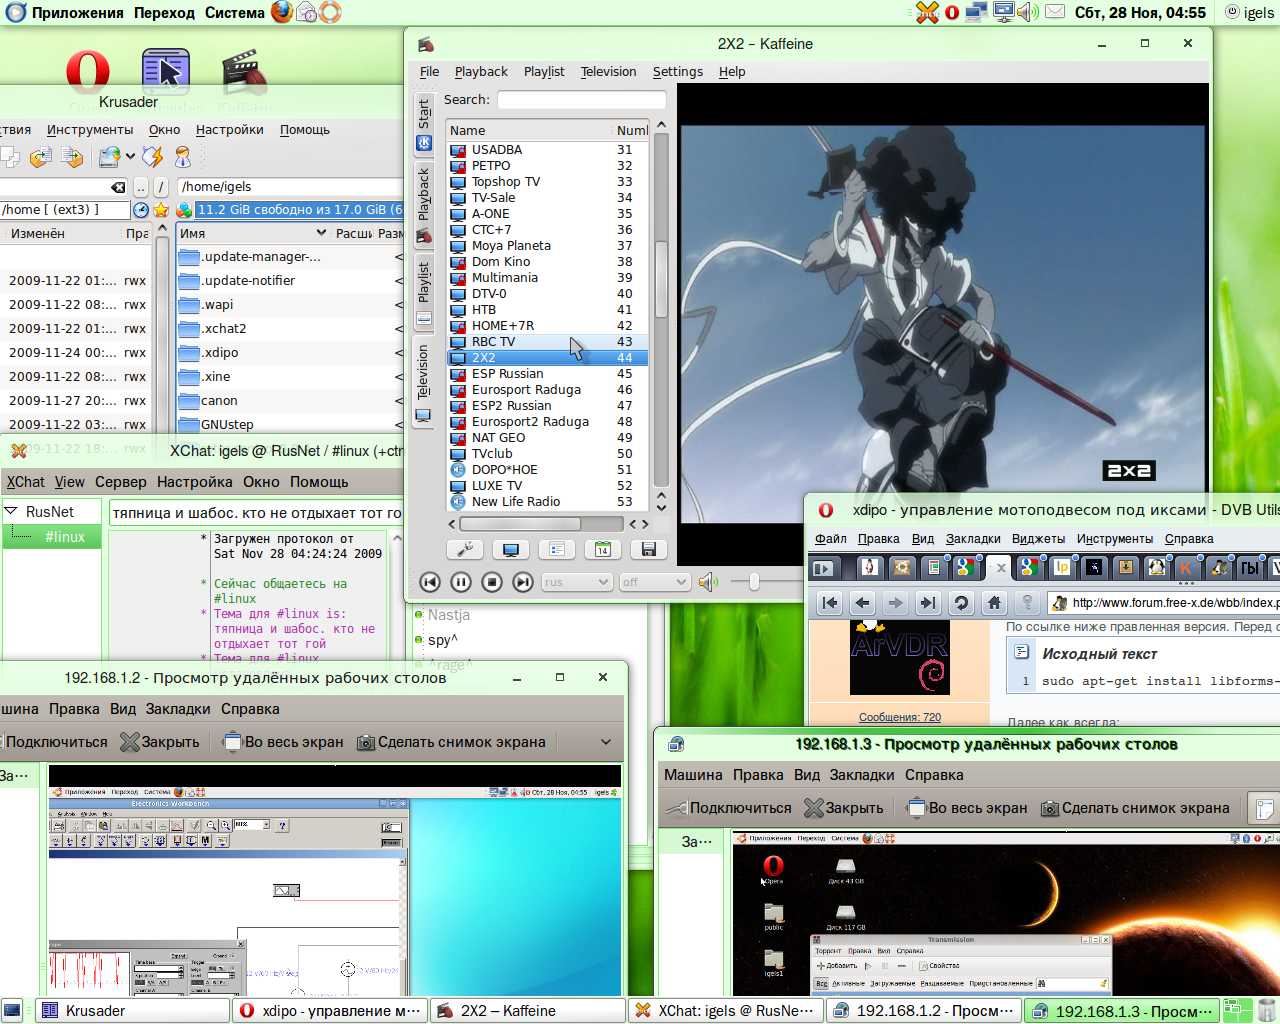Click the Kaffeine TV screen button
The width and height of the screenshot is (1280, 1024).
click(511, 549)
